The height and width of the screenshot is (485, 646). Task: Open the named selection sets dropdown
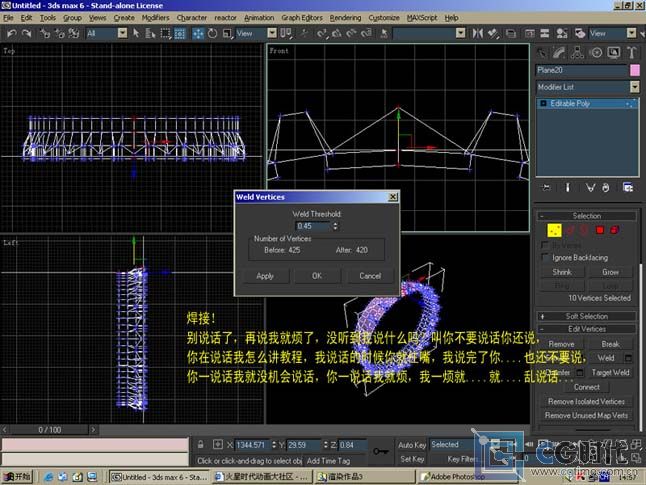tap(461, 33)
